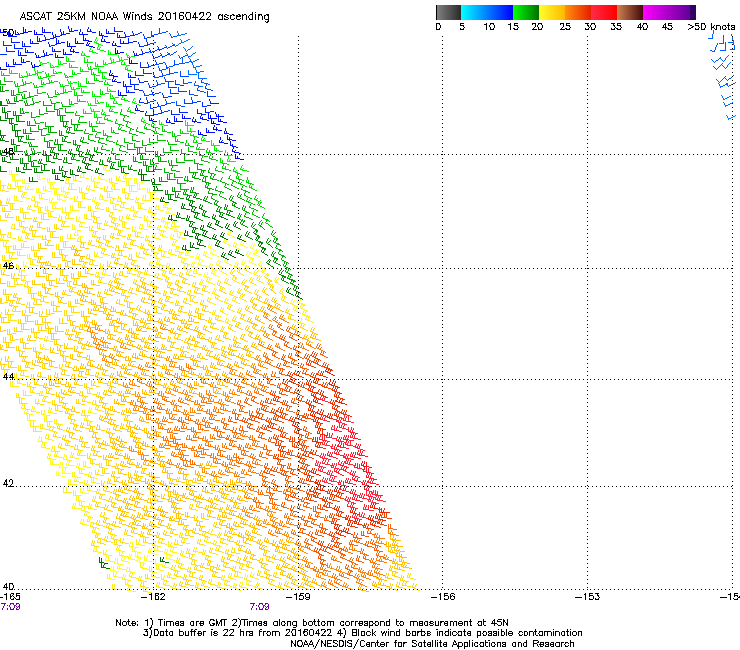Click the cyan-to-blue 5–15 knots color bar segment
Screen dimensions: 740x650
click(x=487, y=12)
